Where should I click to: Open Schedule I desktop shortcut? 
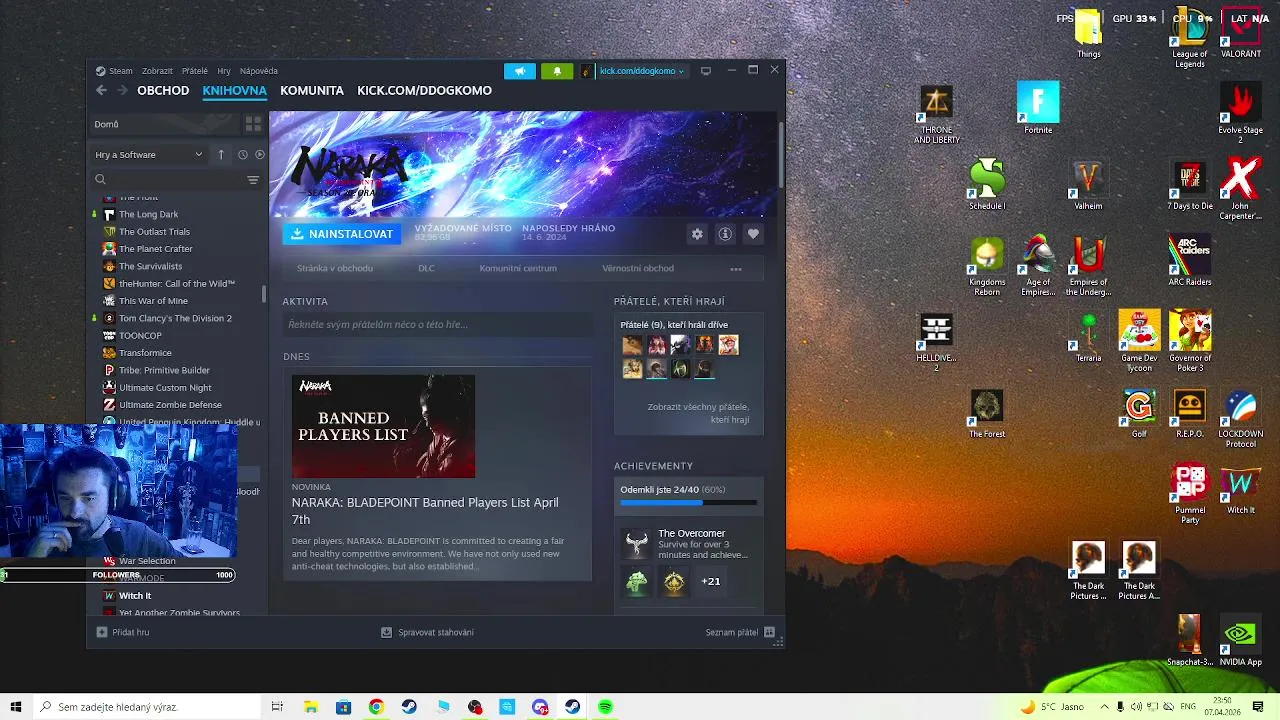[987, 185]
